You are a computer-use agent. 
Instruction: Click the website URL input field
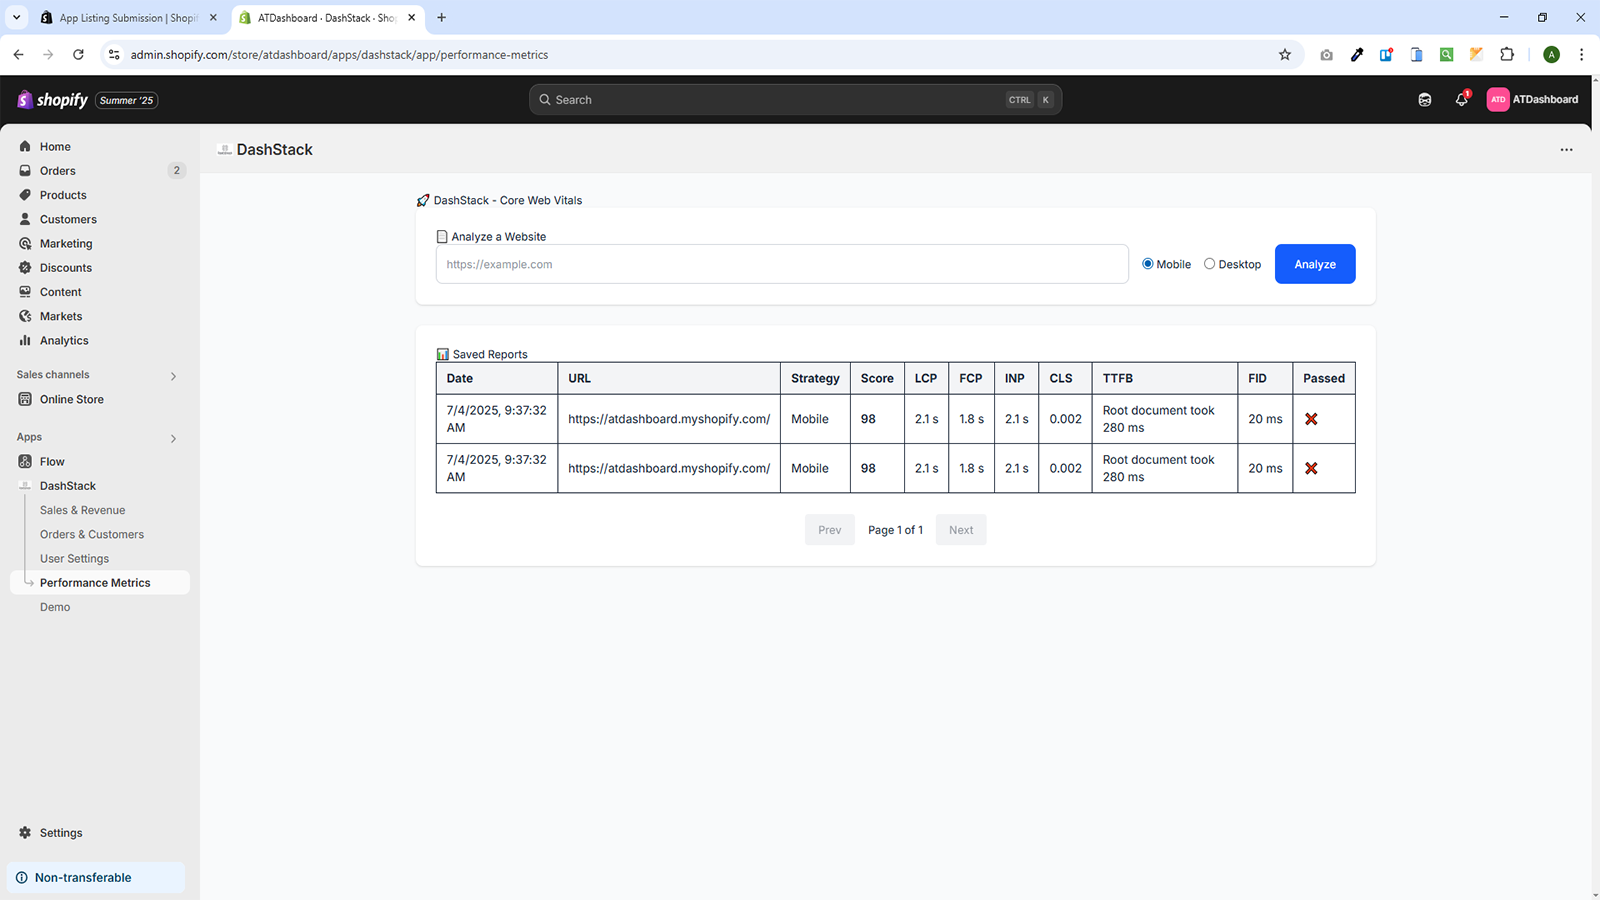[x=782, y=264]
